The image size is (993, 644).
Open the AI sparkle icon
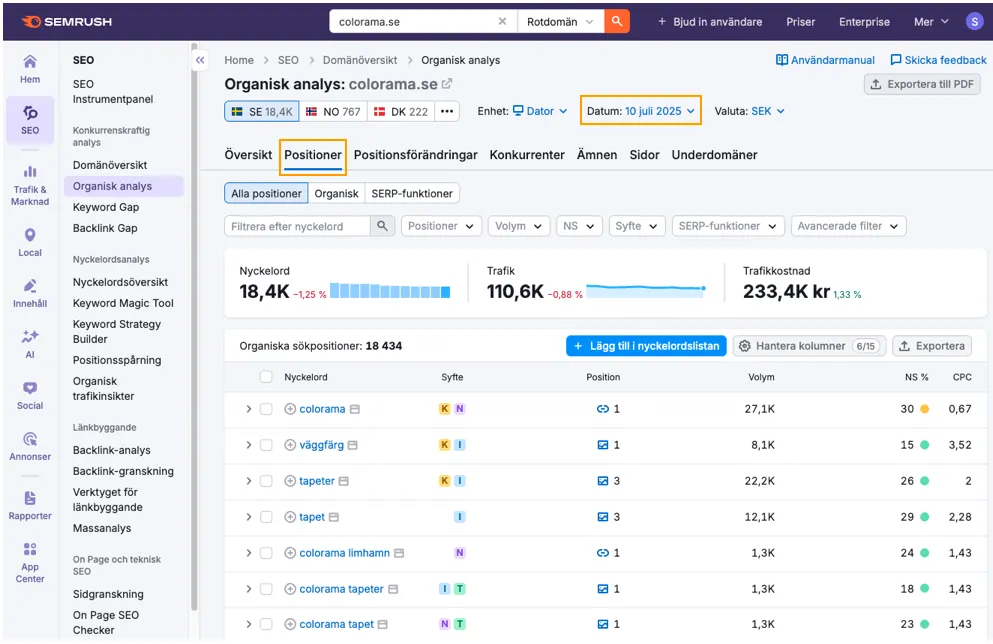pos(30,336)
